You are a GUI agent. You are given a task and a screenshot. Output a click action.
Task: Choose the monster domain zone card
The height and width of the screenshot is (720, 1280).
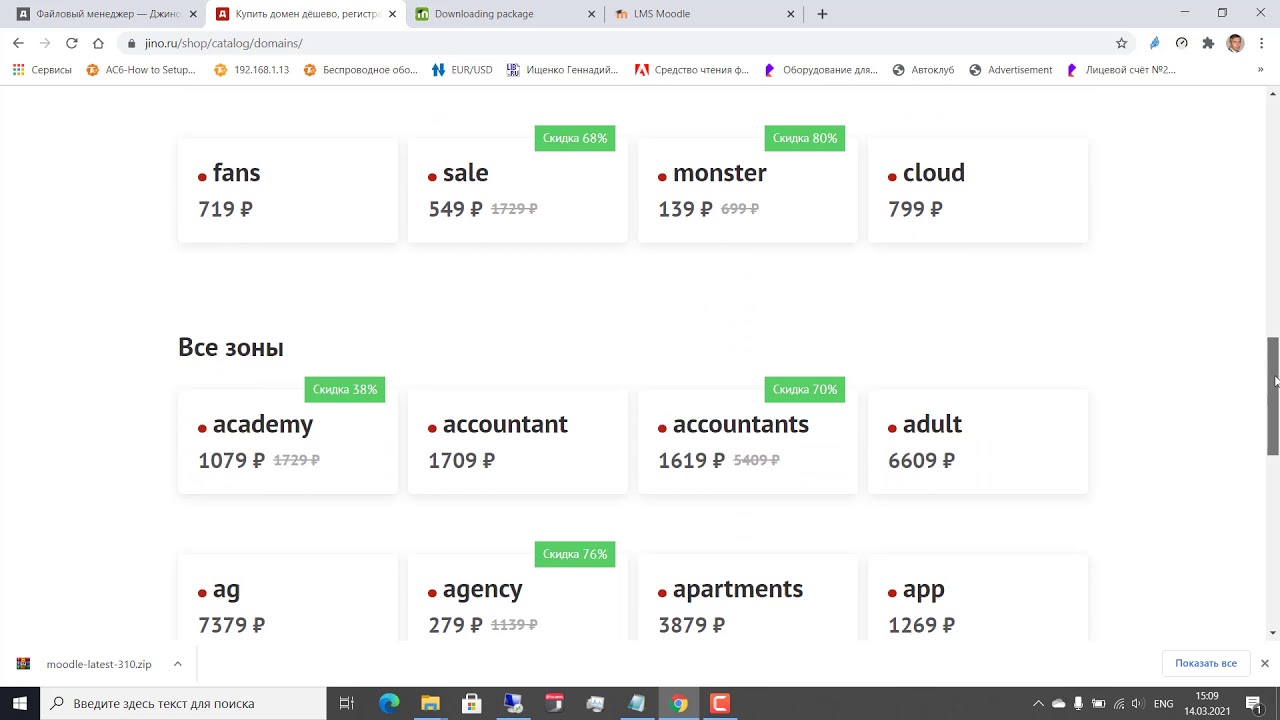click(748, 190)
